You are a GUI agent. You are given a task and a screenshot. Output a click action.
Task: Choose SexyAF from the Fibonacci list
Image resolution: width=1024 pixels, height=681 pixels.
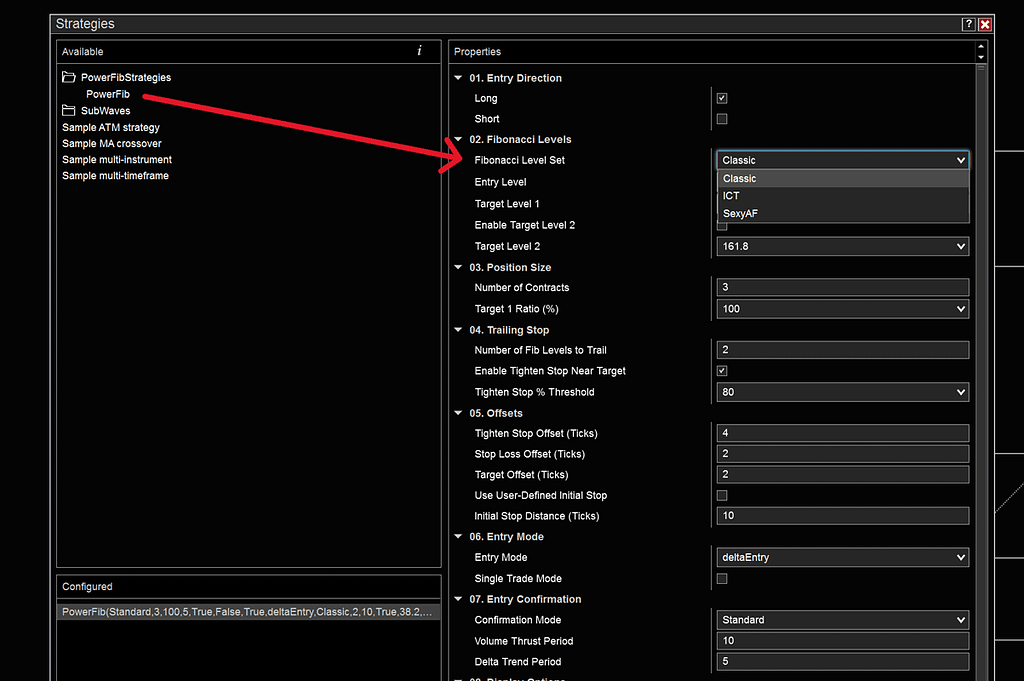(x=740, y=213)
